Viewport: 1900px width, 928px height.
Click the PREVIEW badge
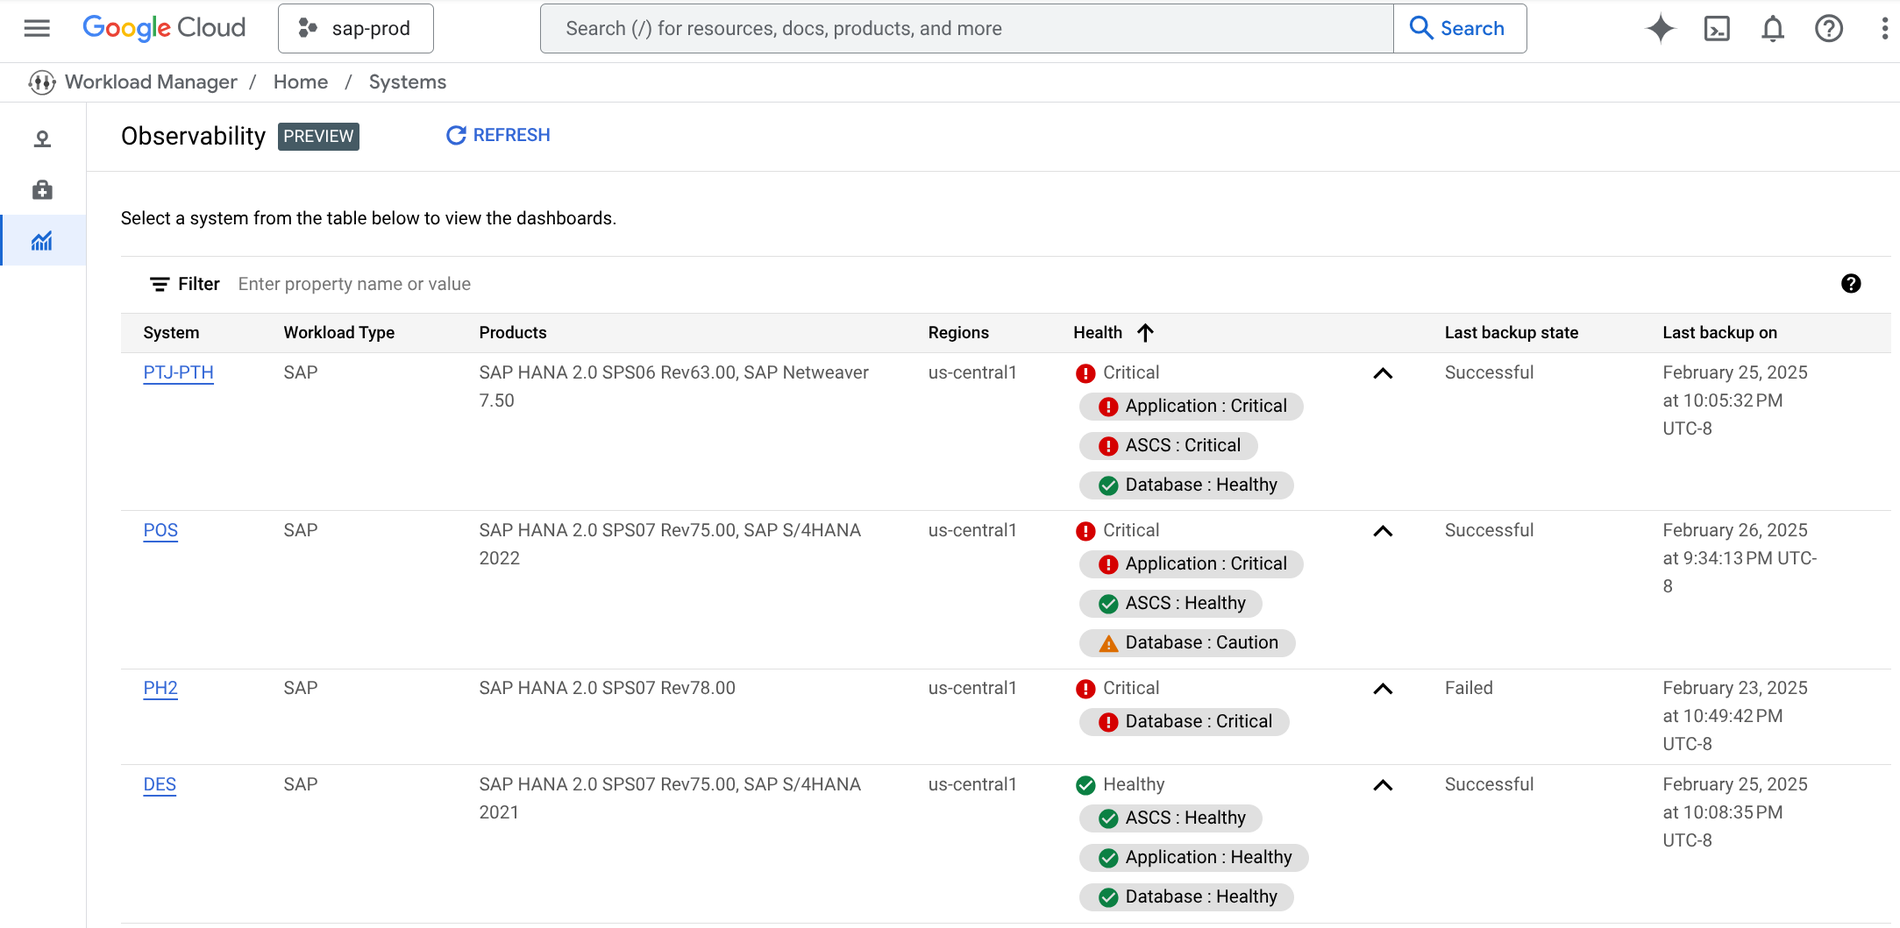point(318,136)
